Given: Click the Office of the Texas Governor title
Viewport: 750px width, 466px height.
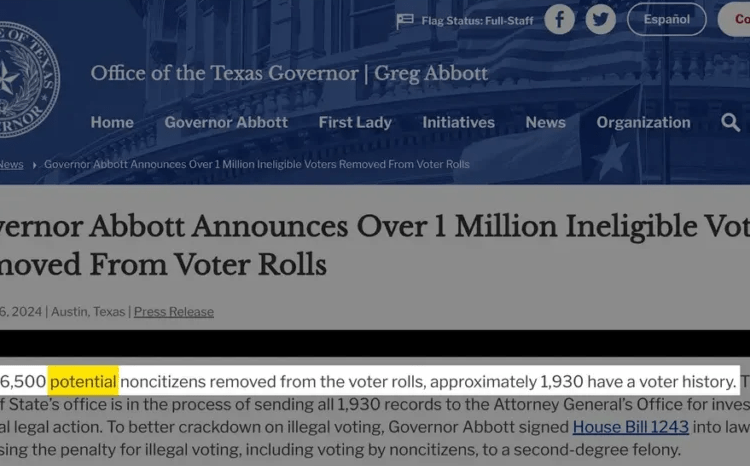Looking at the screenshot, I should click(x=289, y=73).
